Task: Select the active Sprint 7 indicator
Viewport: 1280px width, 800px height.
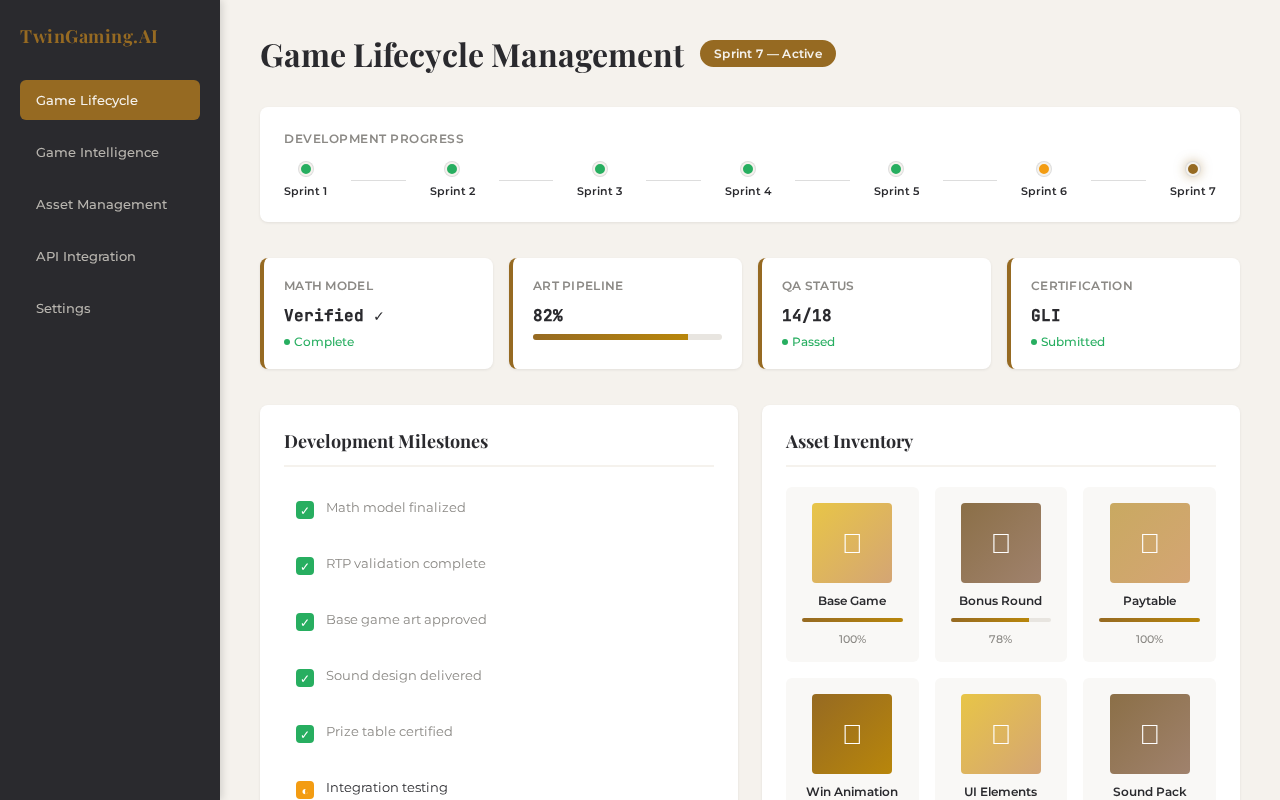Action: [1192, 168]
